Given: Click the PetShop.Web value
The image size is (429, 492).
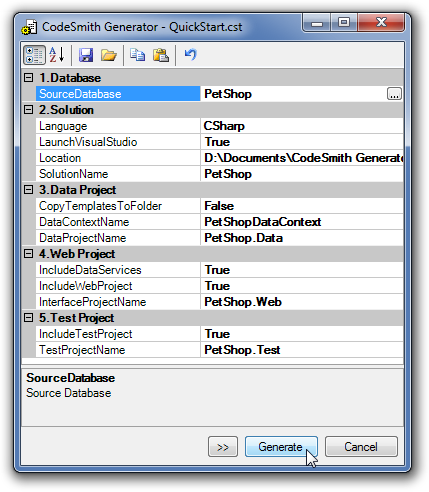Looking at the screenshot, I should tap(243, 302).
